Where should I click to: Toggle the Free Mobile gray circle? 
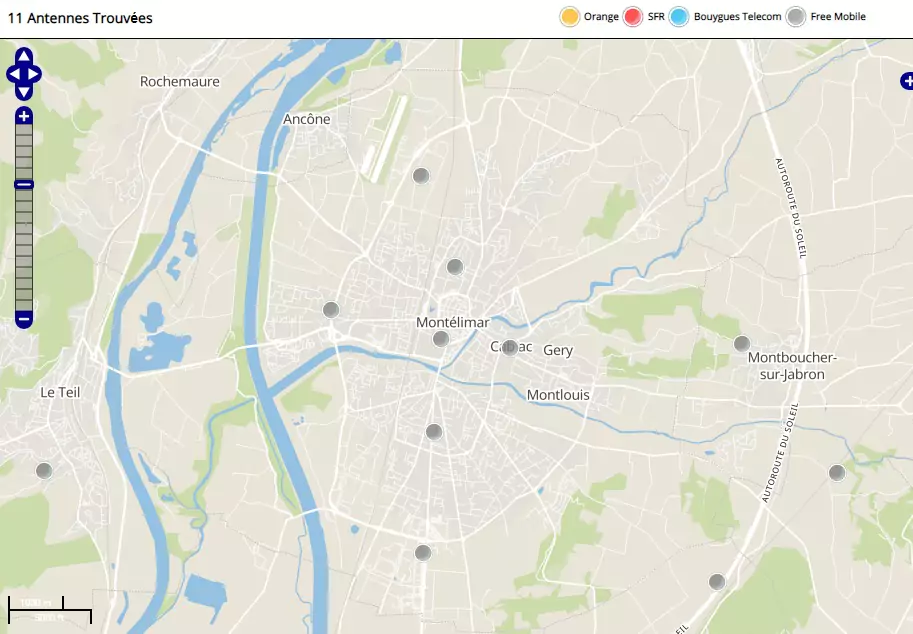pos(796,17)
